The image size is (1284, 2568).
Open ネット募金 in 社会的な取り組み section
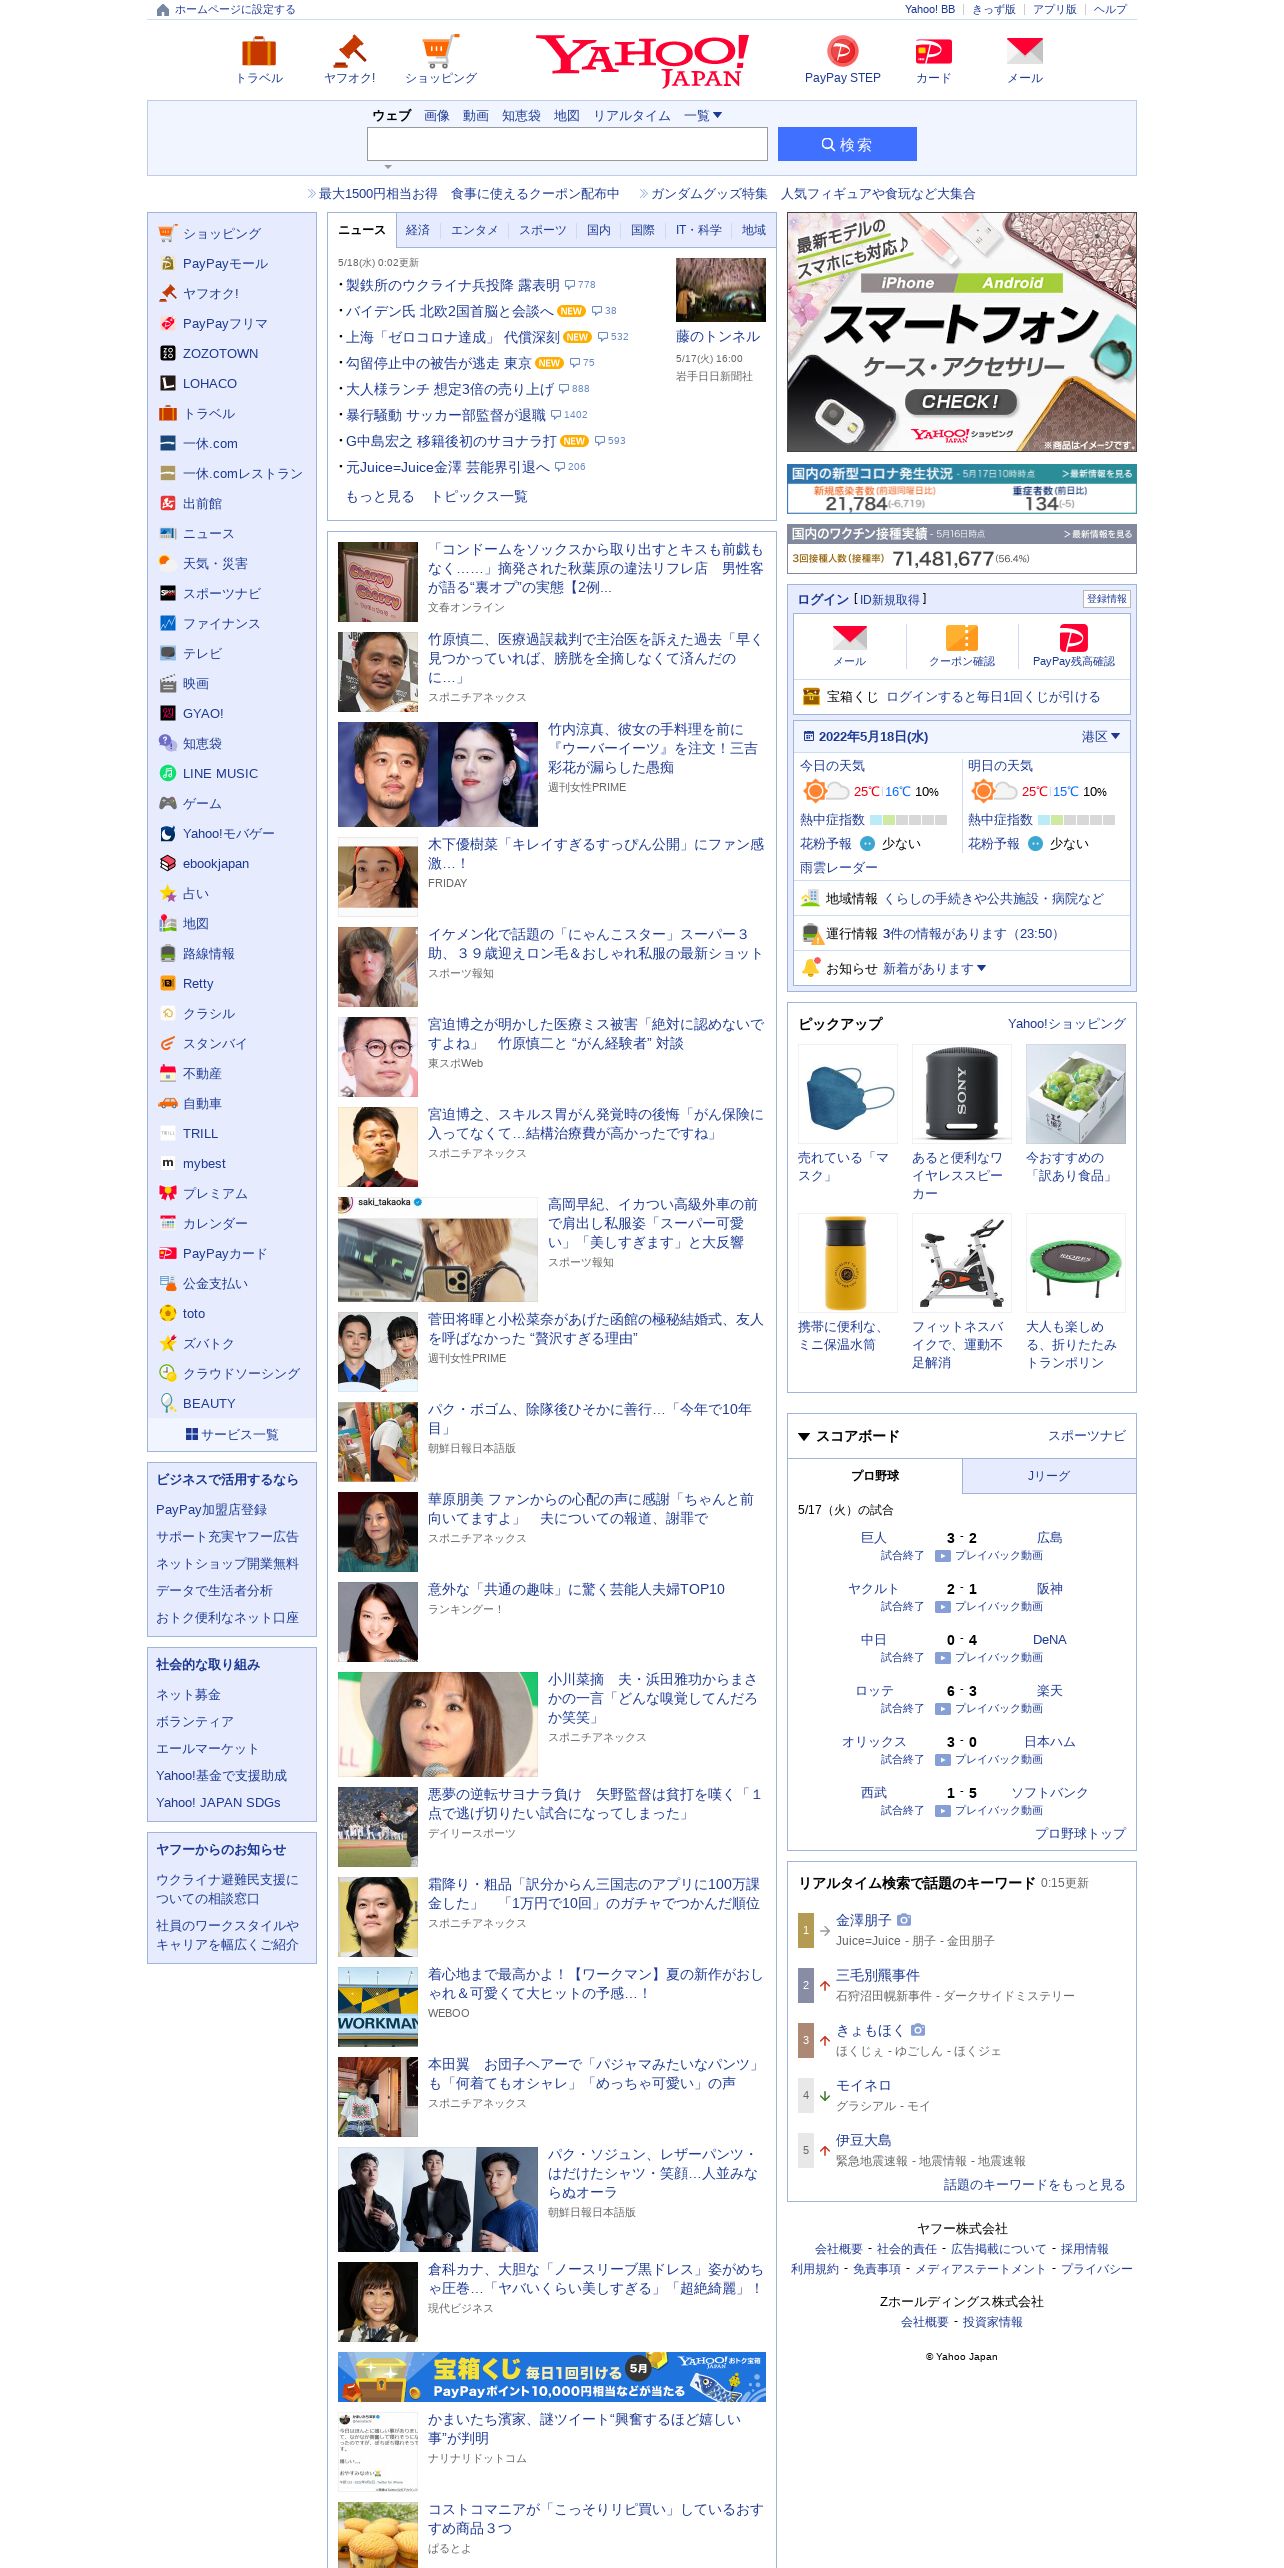pos(188,1695)
